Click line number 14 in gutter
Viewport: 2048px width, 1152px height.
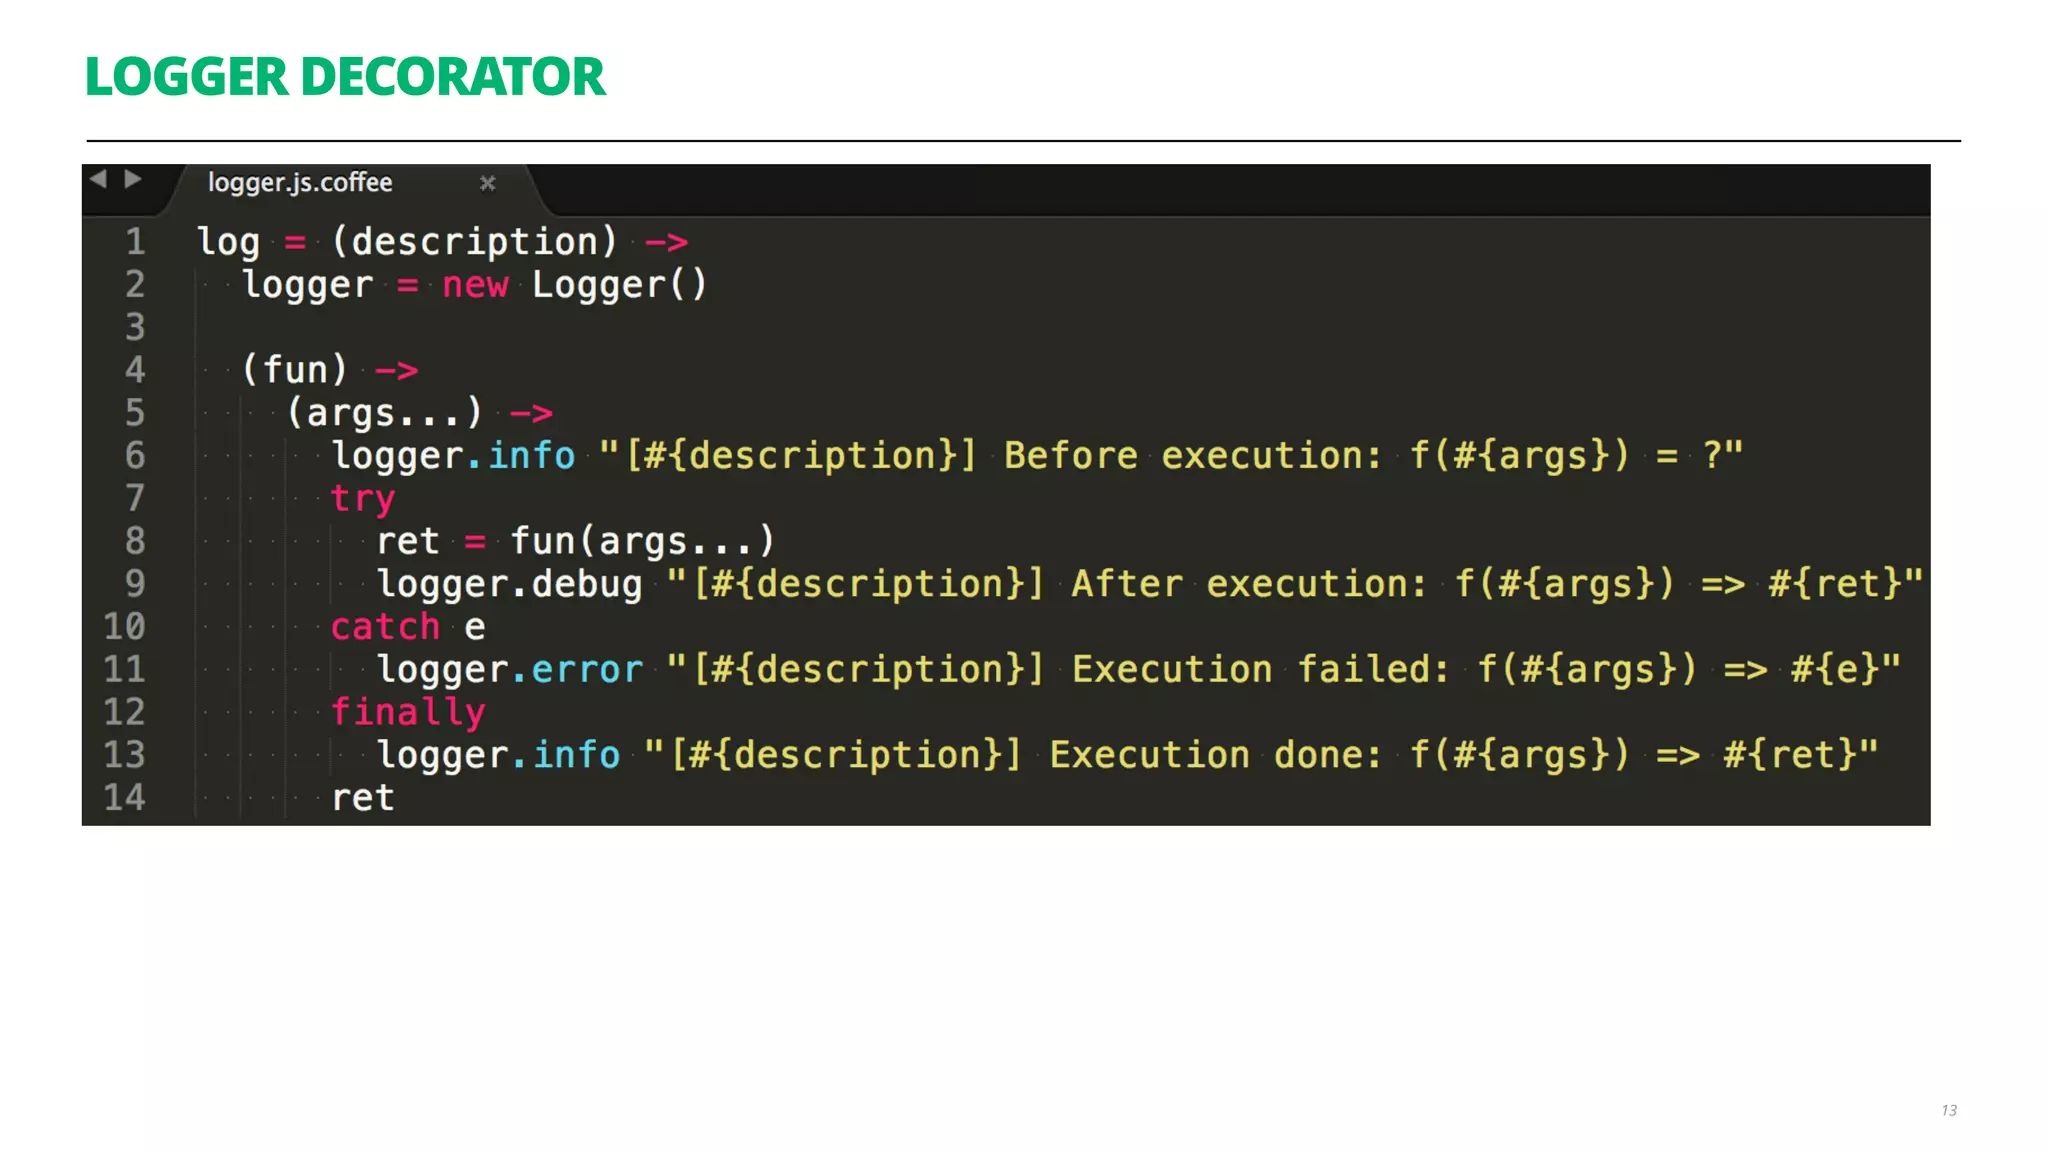125,798
